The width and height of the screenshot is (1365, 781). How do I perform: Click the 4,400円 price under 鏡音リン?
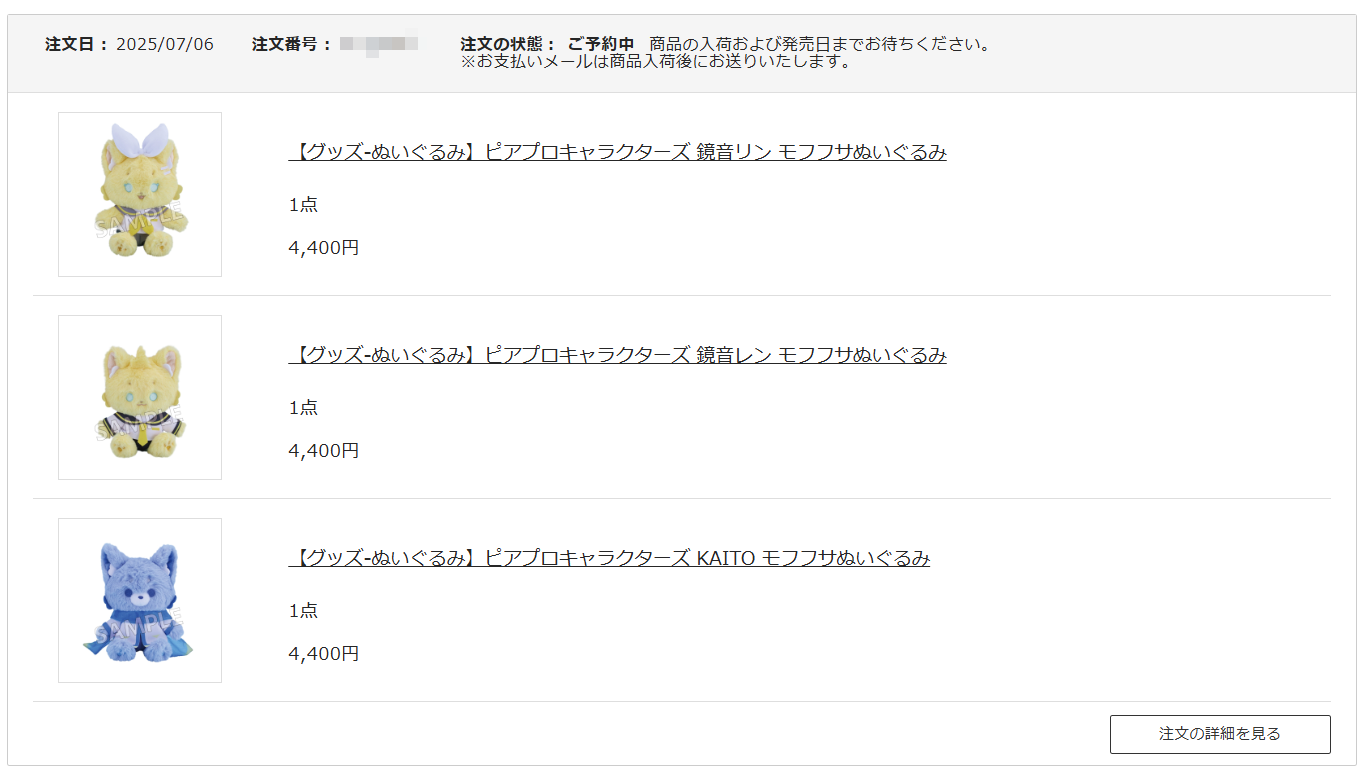pyautogui.click(x=324, y=248)
